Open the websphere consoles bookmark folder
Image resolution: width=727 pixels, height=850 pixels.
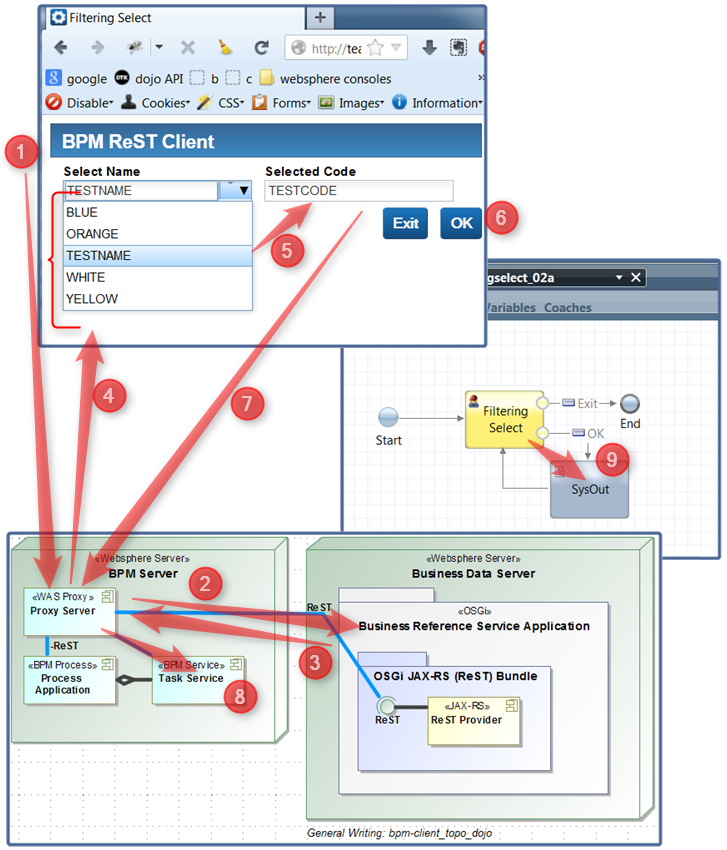tap(325, 79)
